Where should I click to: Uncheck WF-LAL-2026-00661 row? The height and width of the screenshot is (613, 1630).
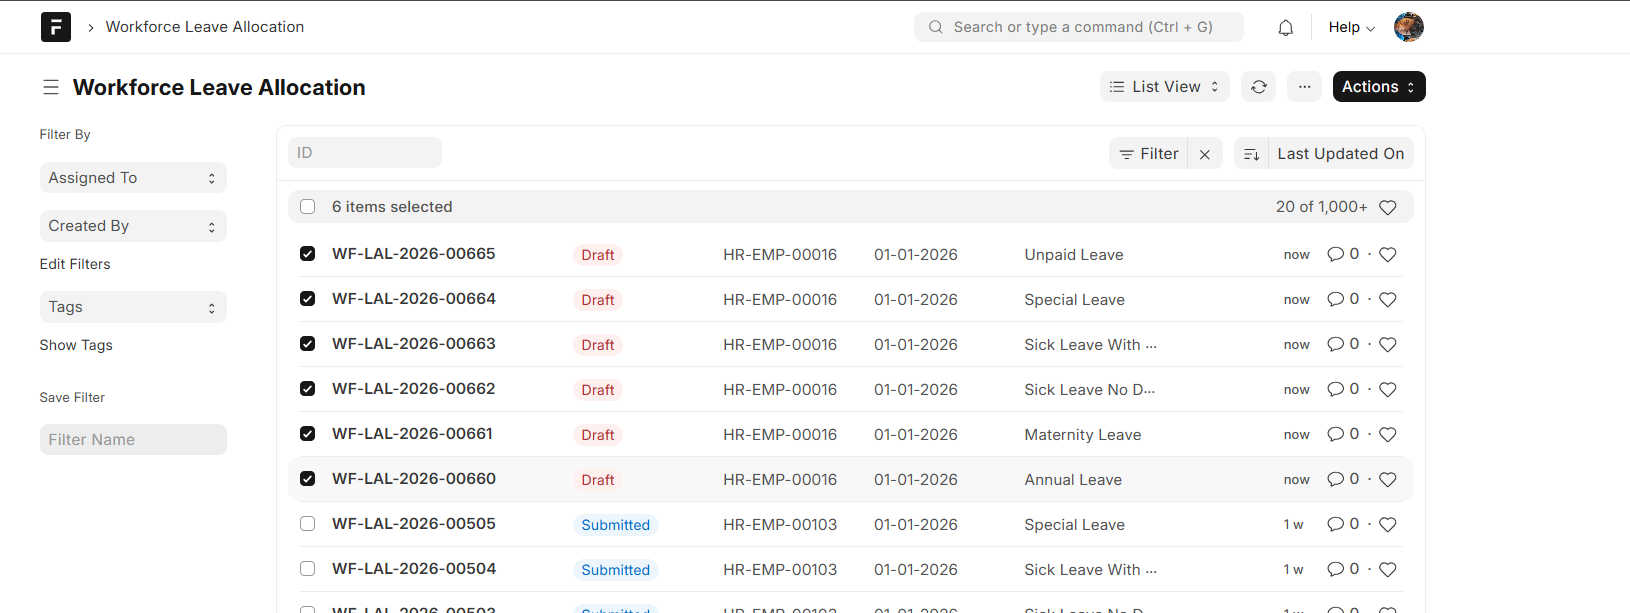pyautogui.click(x=308, y=434)
